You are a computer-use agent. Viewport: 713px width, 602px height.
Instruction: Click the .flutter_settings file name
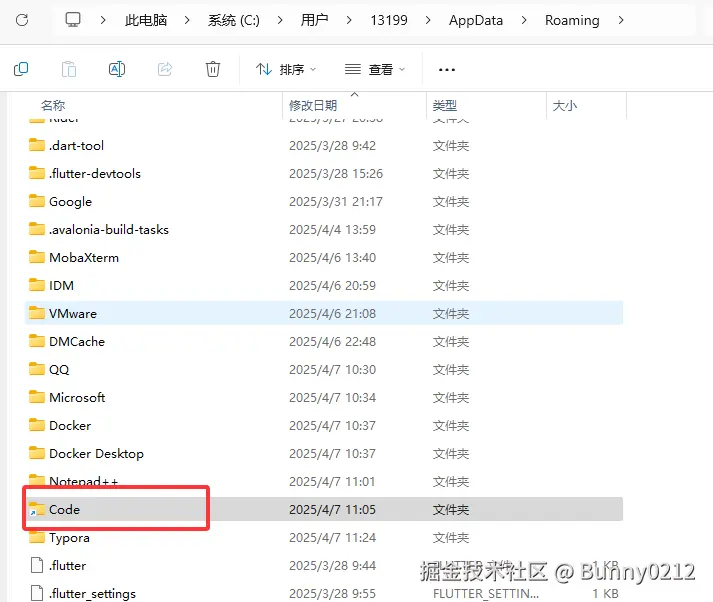[x=93, y=594]
